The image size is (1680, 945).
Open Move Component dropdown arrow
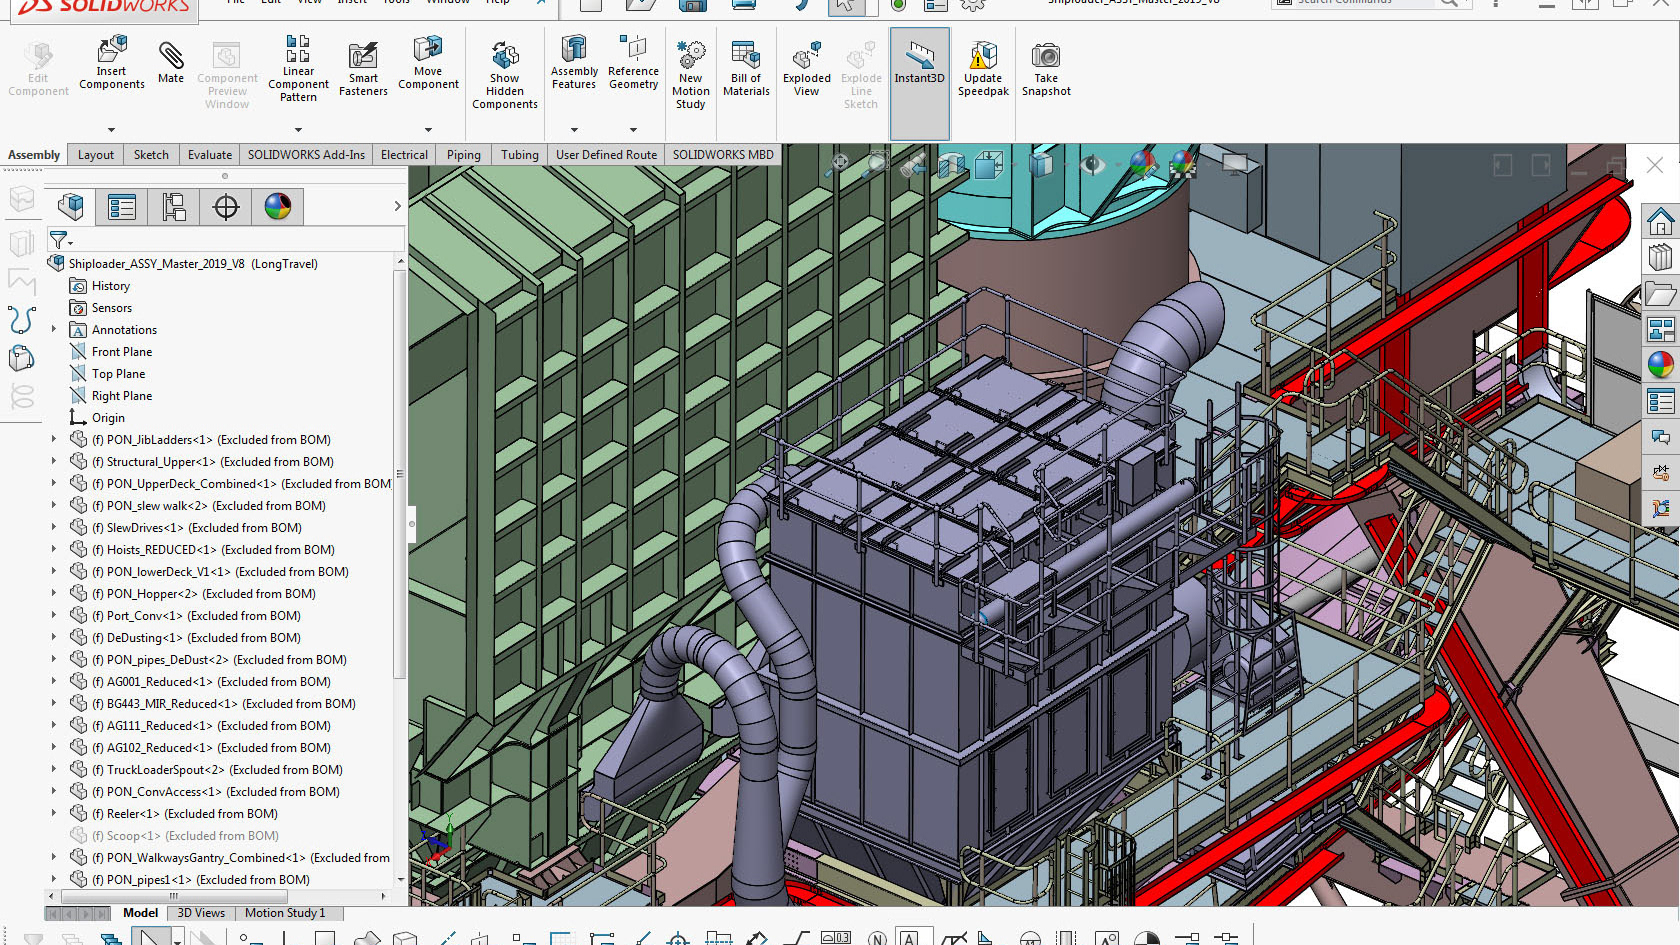(428, 129)
